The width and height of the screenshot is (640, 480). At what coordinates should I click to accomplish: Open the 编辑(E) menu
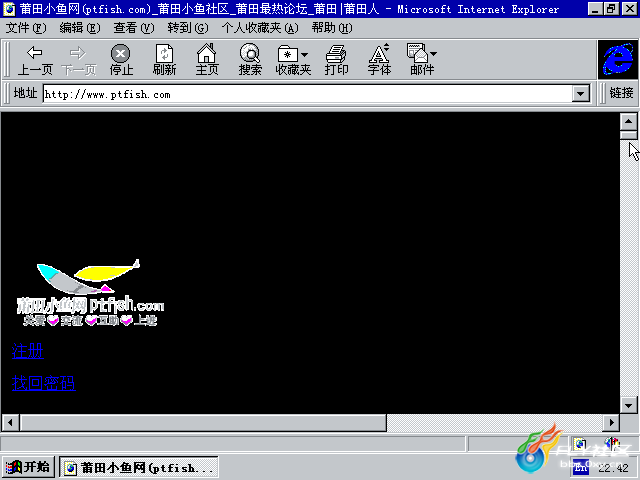pyautogui.click(x=80, y=28)
